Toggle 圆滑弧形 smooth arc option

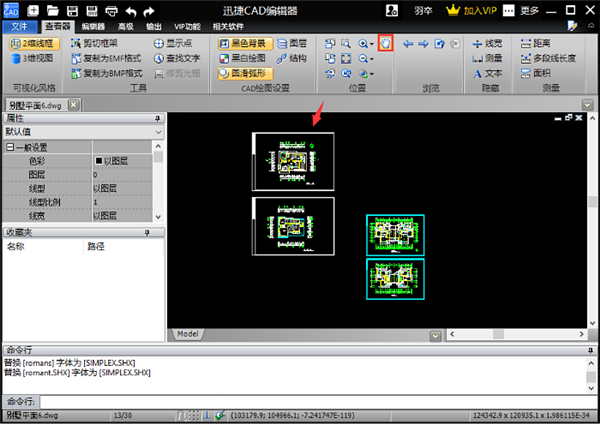tap(245, 73)
